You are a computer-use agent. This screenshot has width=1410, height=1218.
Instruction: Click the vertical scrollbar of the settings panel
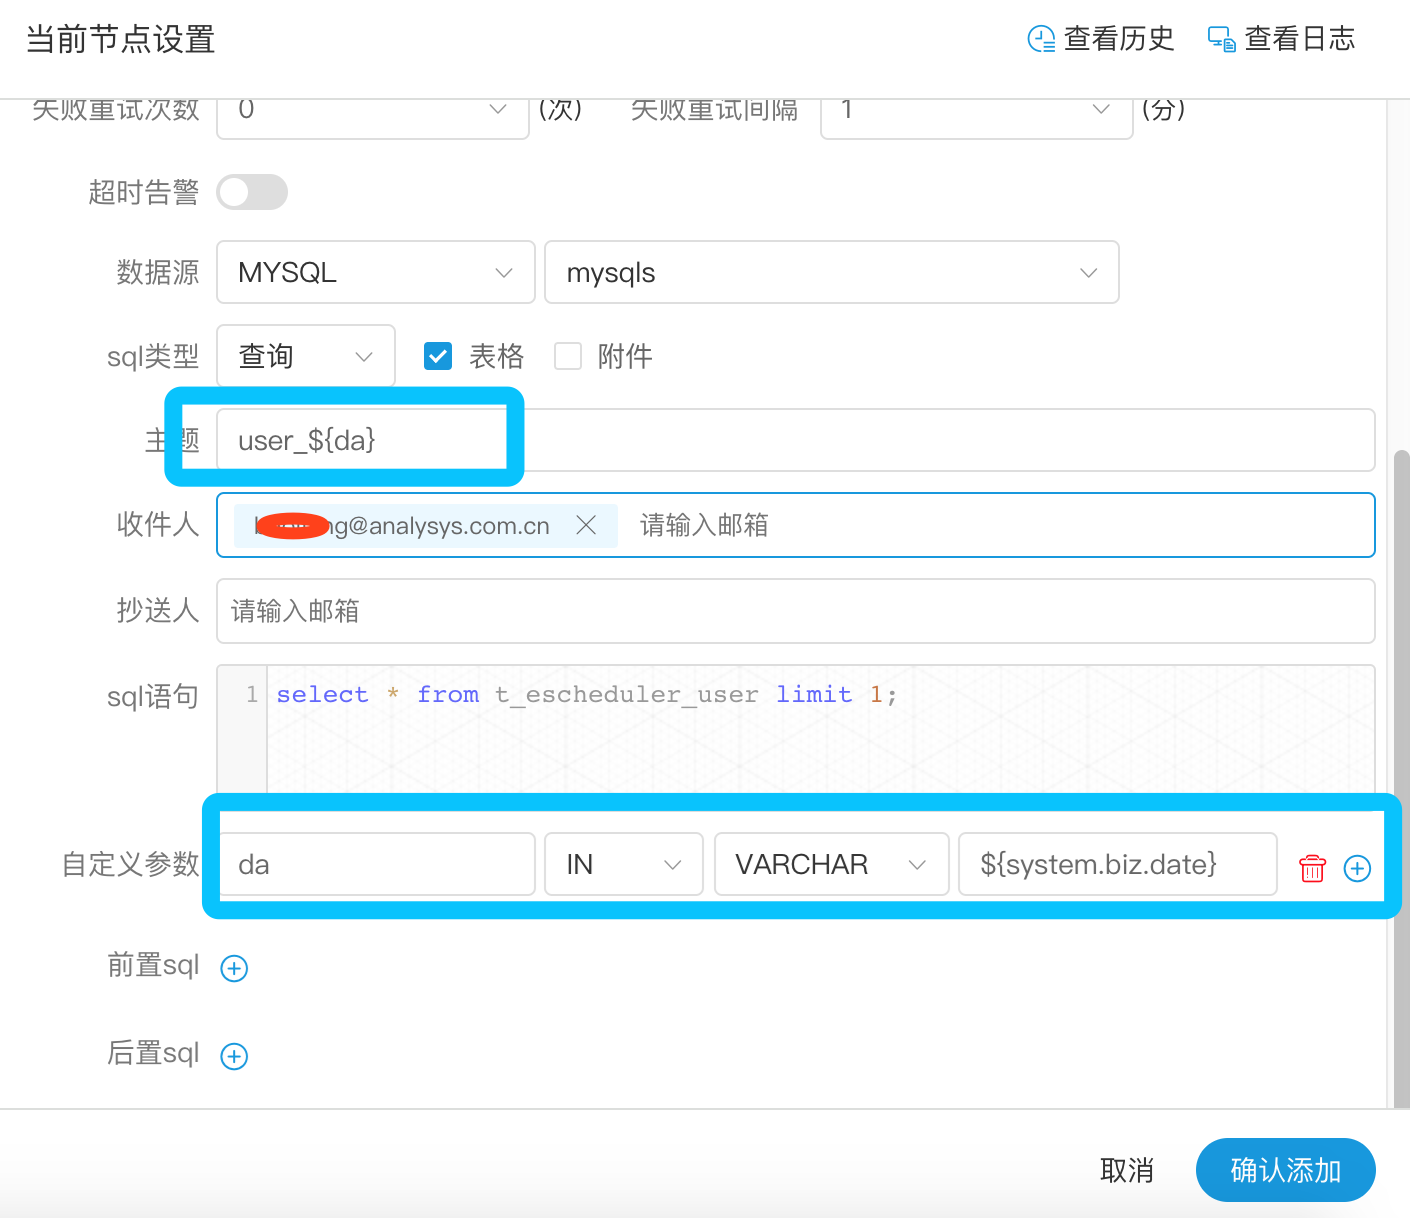click(1401, 778)
